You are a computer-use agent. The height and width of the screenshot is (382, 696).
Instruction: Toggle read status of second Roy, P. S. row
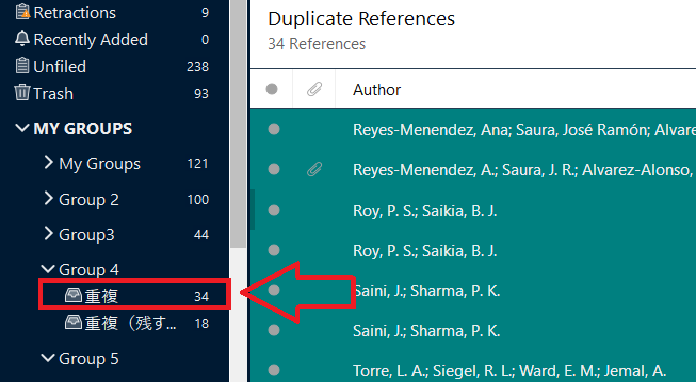(274, 250)
